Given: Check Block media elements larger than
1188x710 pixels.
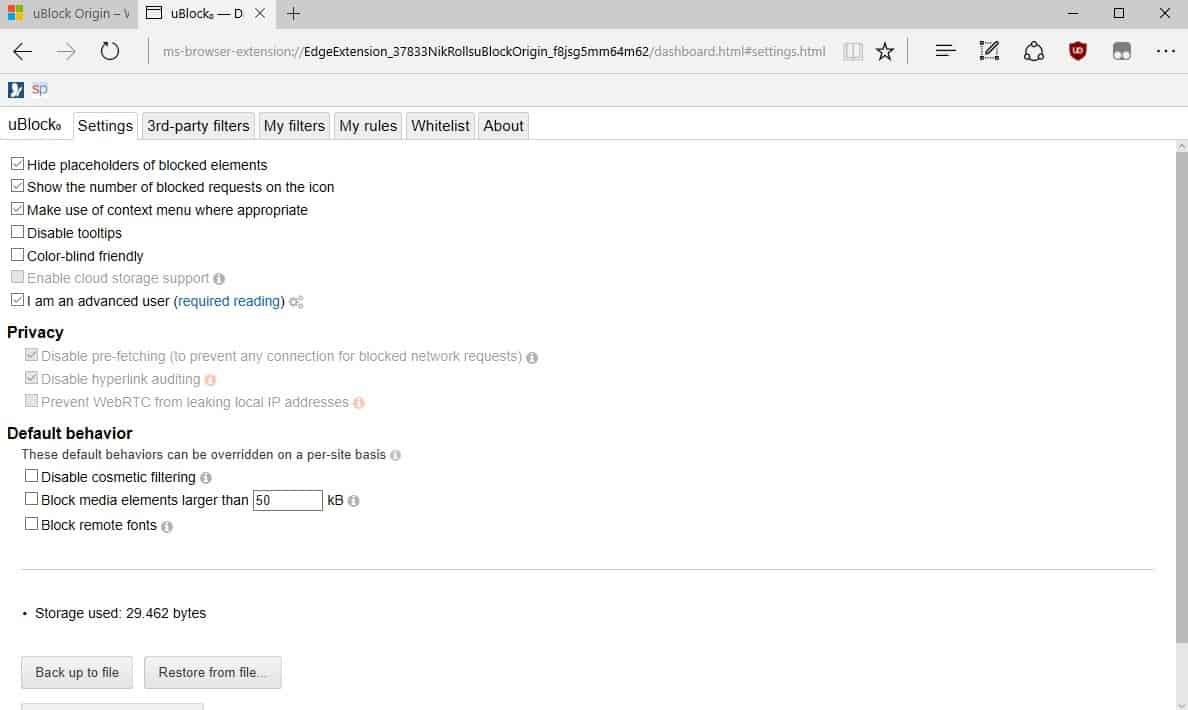Looking at the screenshot, I should pyautogui.click(x=31, y=499).
